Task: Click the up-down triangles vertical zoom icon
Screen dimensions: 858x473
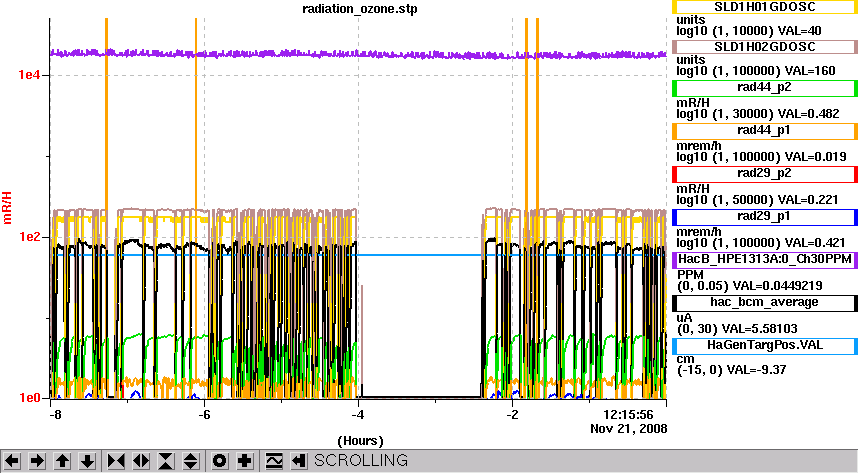Action: pyautogui.click(x=190, y=461)
